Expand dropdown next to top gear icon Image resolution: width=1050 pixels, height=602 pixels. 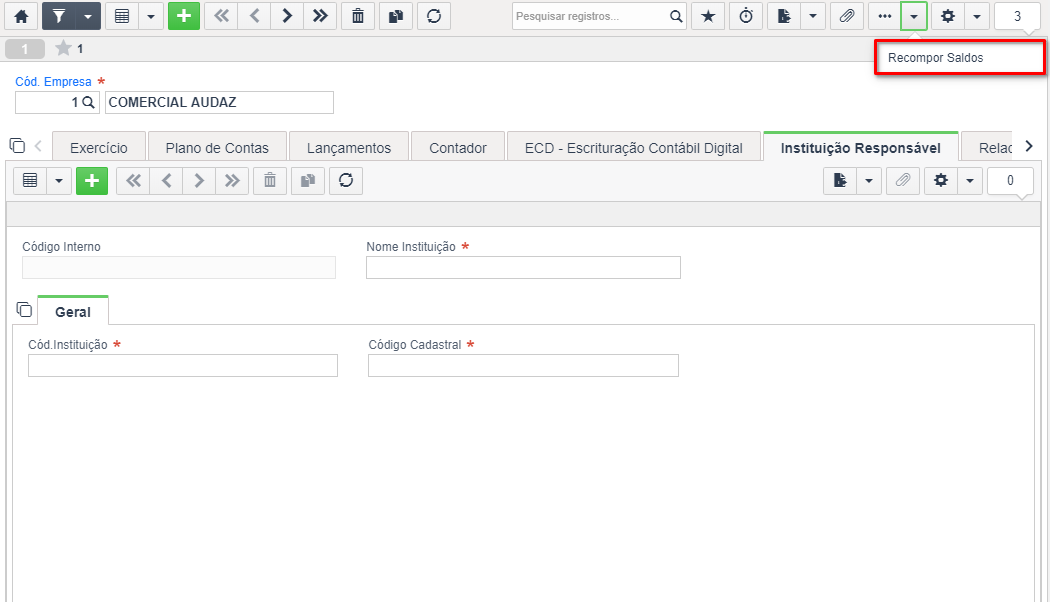tap(977, 16)
